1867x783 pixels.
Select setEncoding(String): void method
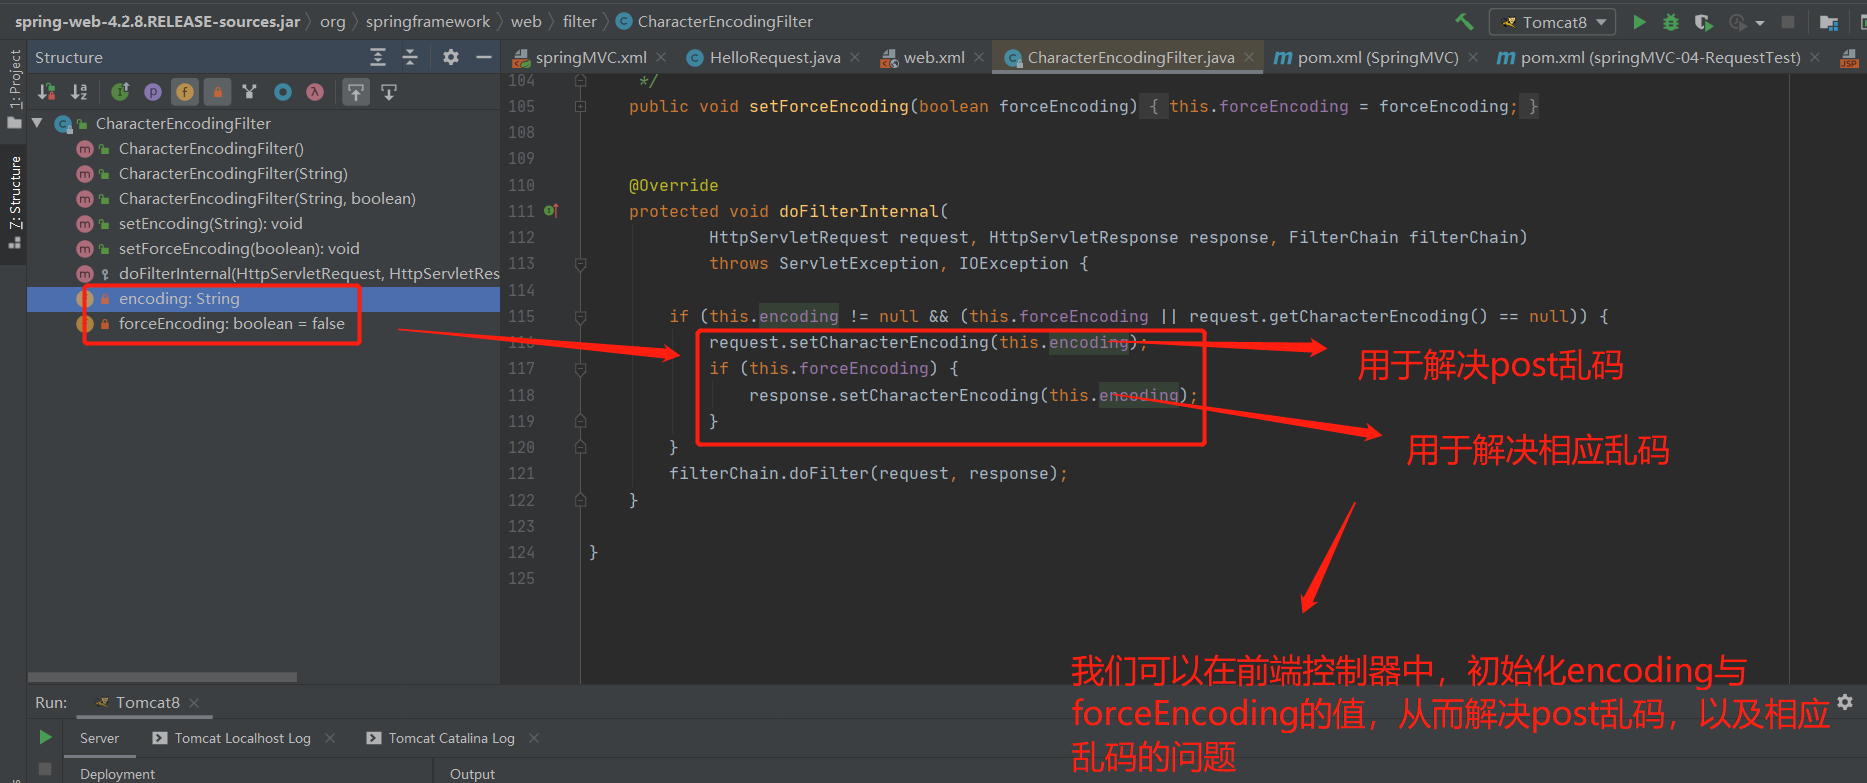point(210,223)
